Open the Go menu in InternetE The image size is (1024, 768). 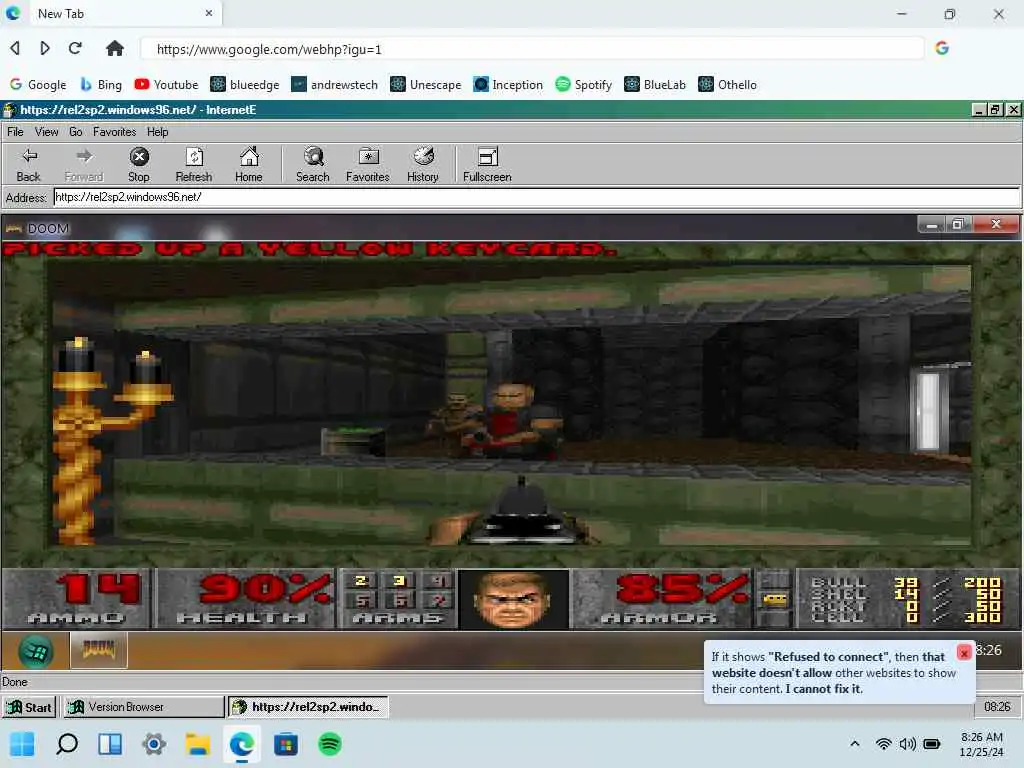pyautogui.click(x=76, y=132)
